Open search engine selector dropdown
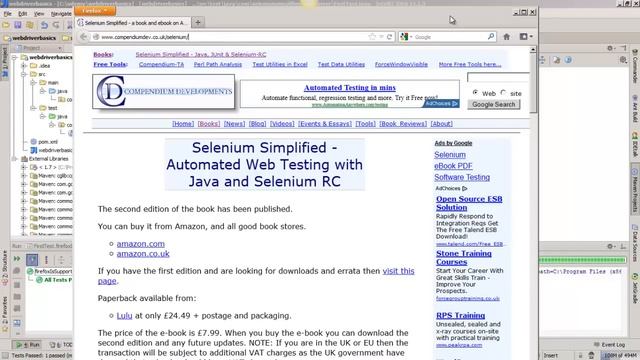This screenshot has height=360, width=640. pos(406,37)
